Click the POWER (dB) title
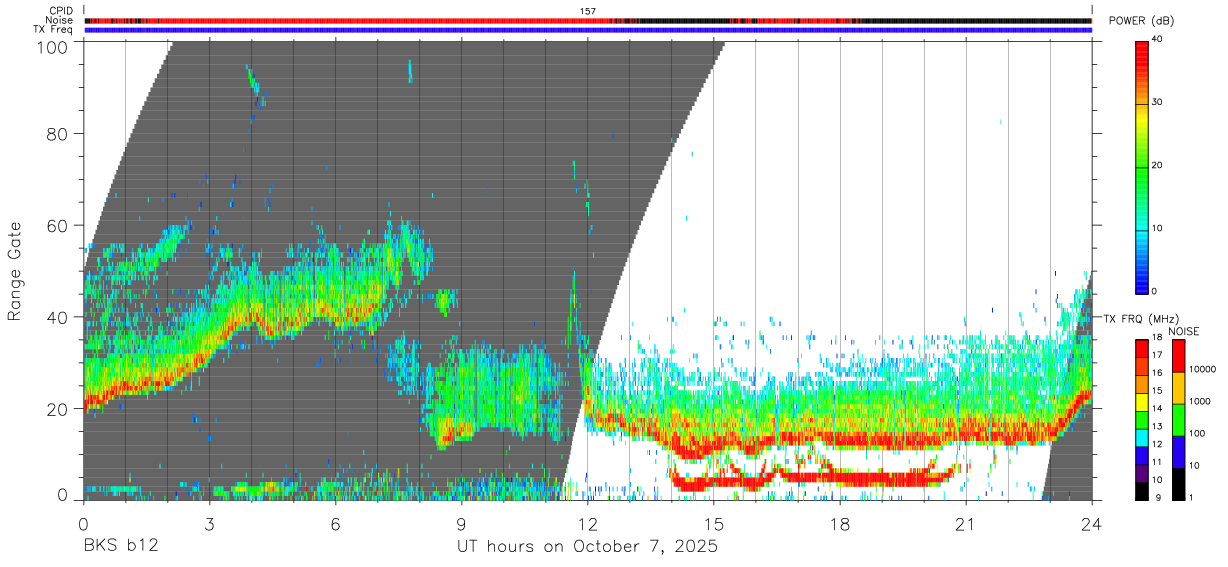 coord(1141,21)
